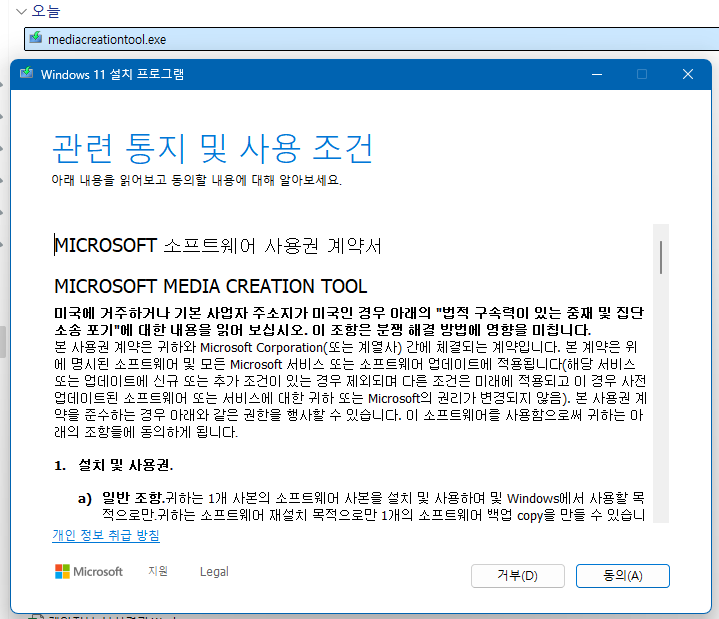Screen dimensions: 719x619
Task: Click the MICROSOFT 소프트웨어 사용권 계약서 heading
Action: (x=218, y=246)
